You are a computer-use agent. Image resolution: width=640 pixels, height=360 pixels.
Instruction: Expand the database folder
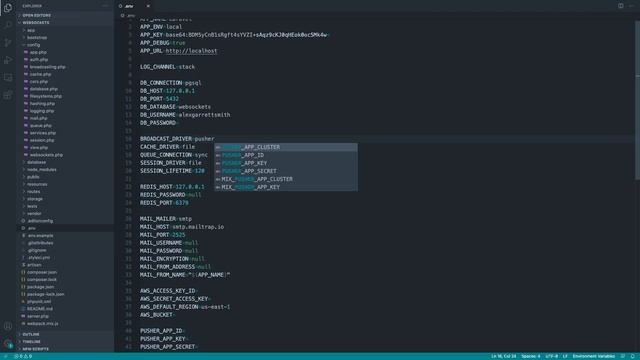[x=65, y=162]
